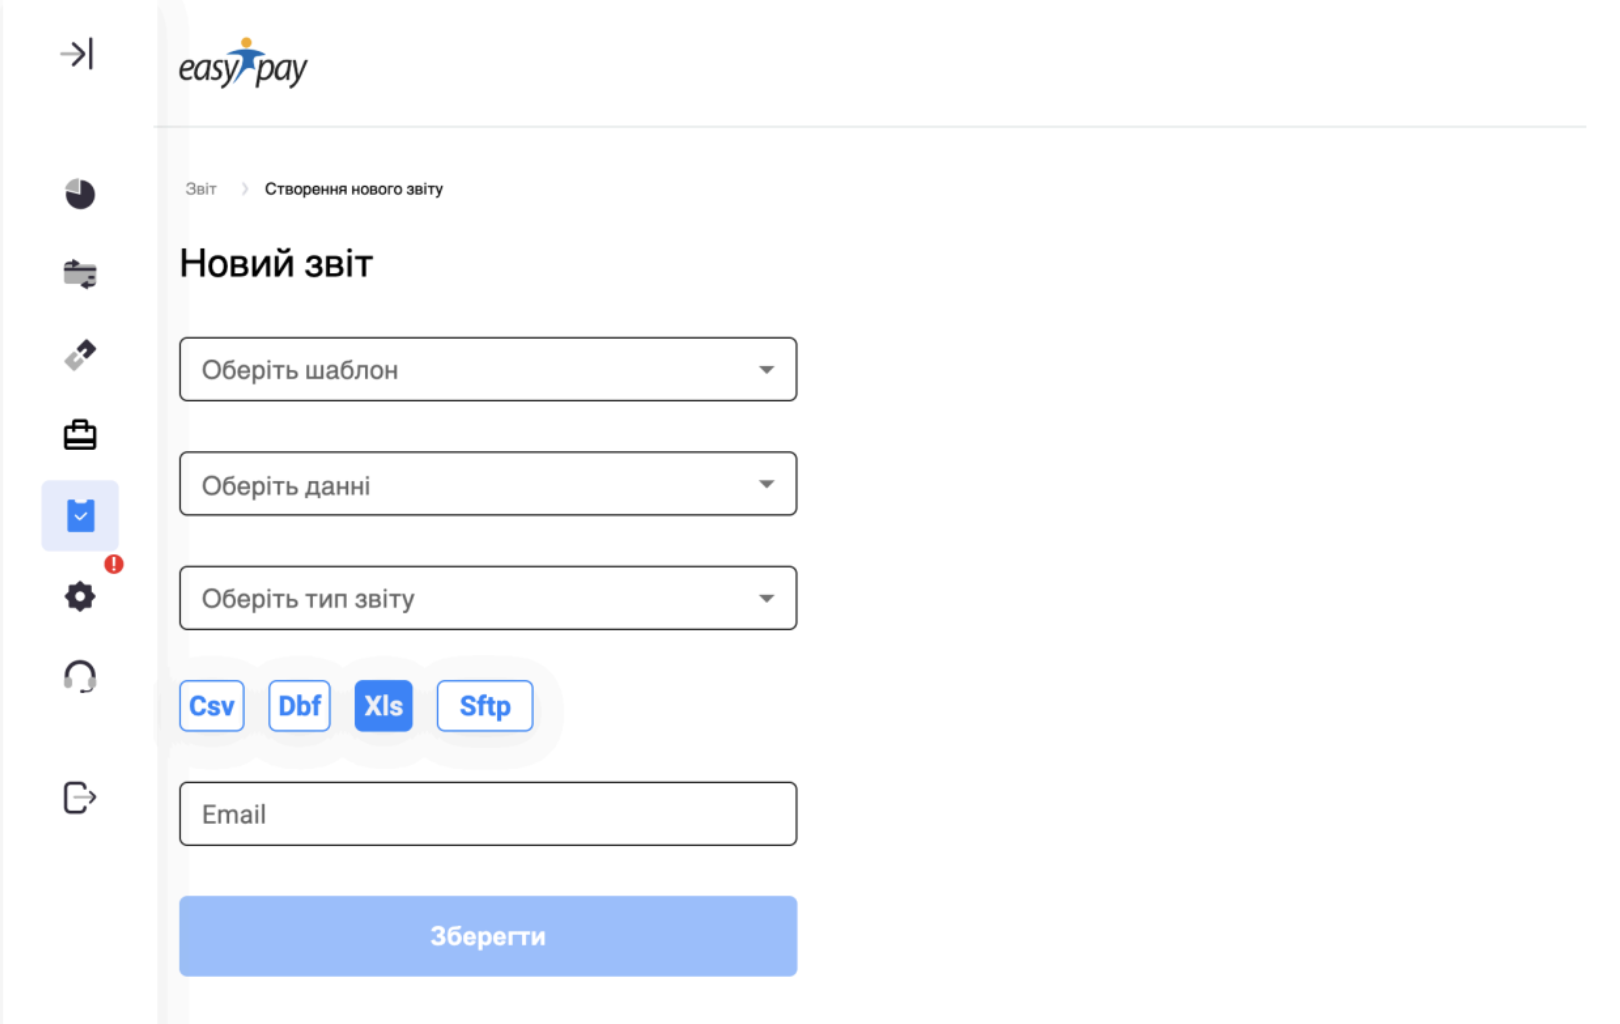
Task: Select the highlighted reports clipboard icon
Action: [x=80, y=516]
